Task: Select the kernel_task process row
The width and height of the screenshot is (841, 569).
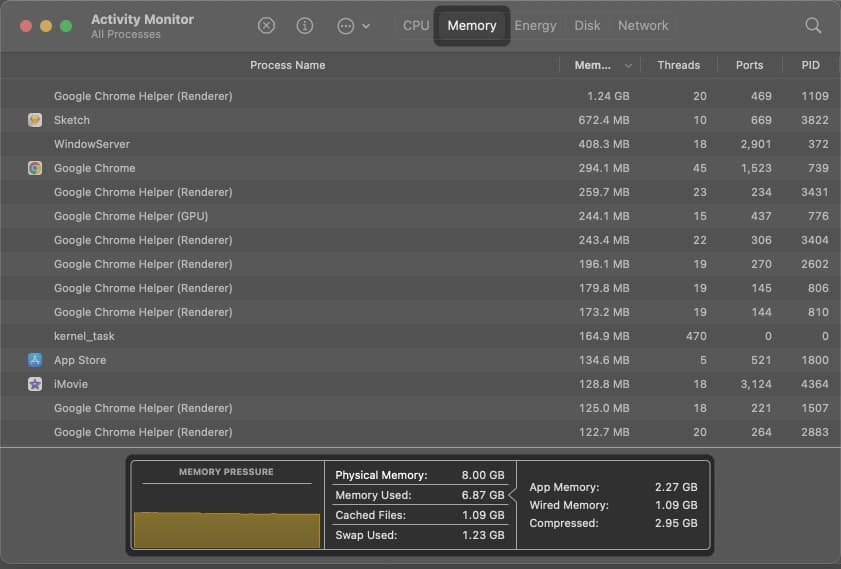Action: coord(420,336)
